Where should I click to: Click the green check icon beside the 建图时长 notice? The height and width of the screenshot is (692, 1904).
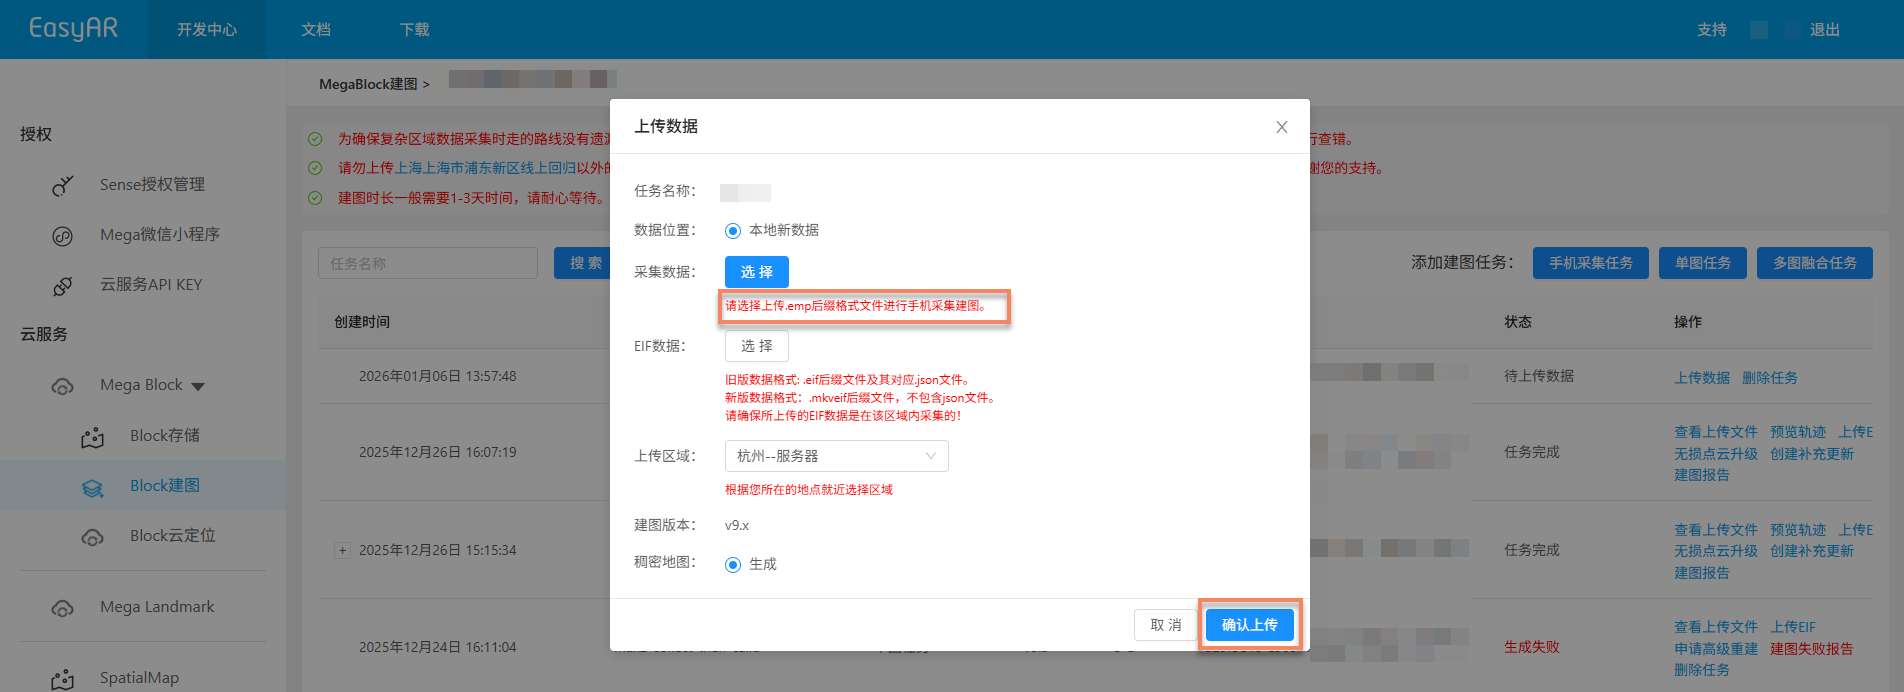(315, 198)
